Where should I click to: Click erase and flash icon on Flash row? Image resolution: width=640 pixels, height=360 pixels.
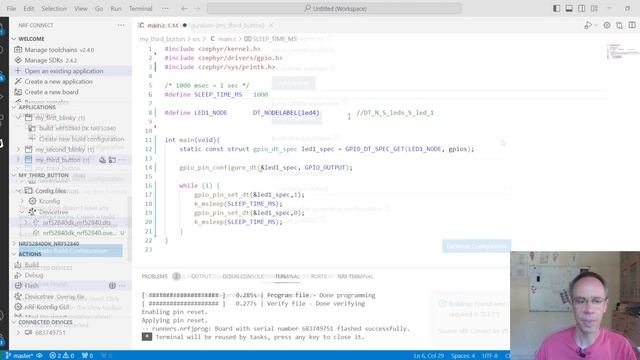[x=112, y=286]
